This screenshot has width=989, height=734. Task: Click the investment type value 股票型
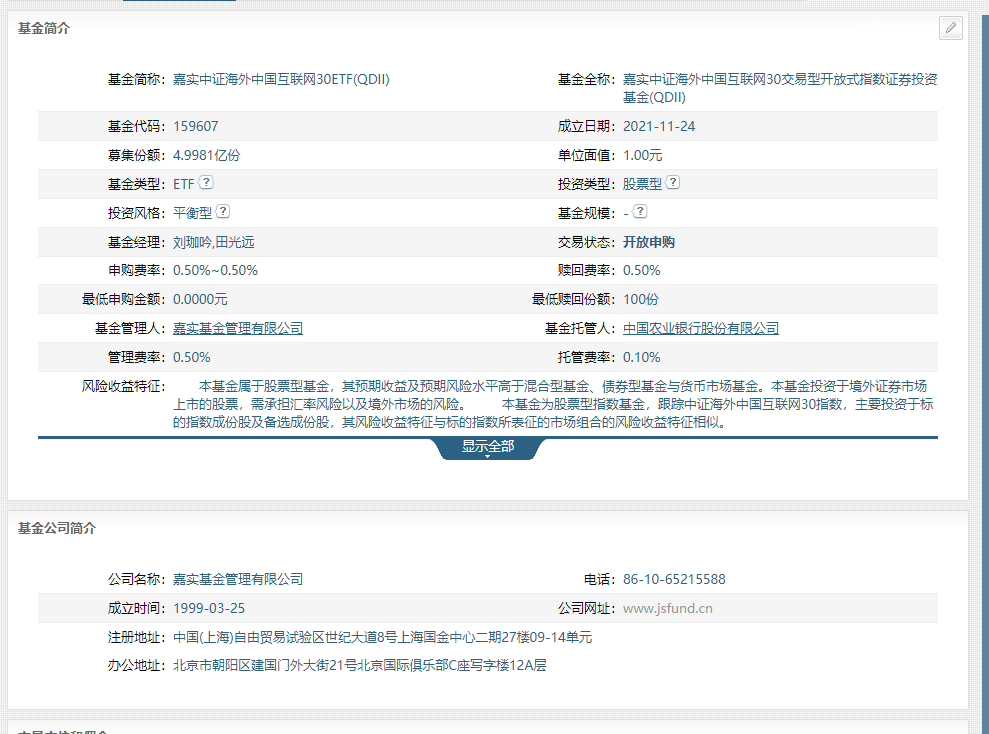(643, 184)
